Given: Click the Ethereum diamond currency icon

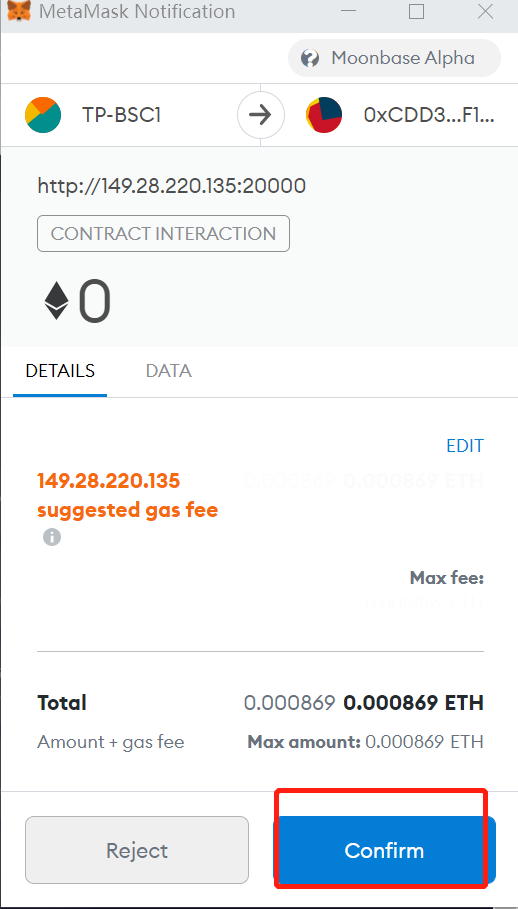Looking at the screenshot, I should [56, 302].
